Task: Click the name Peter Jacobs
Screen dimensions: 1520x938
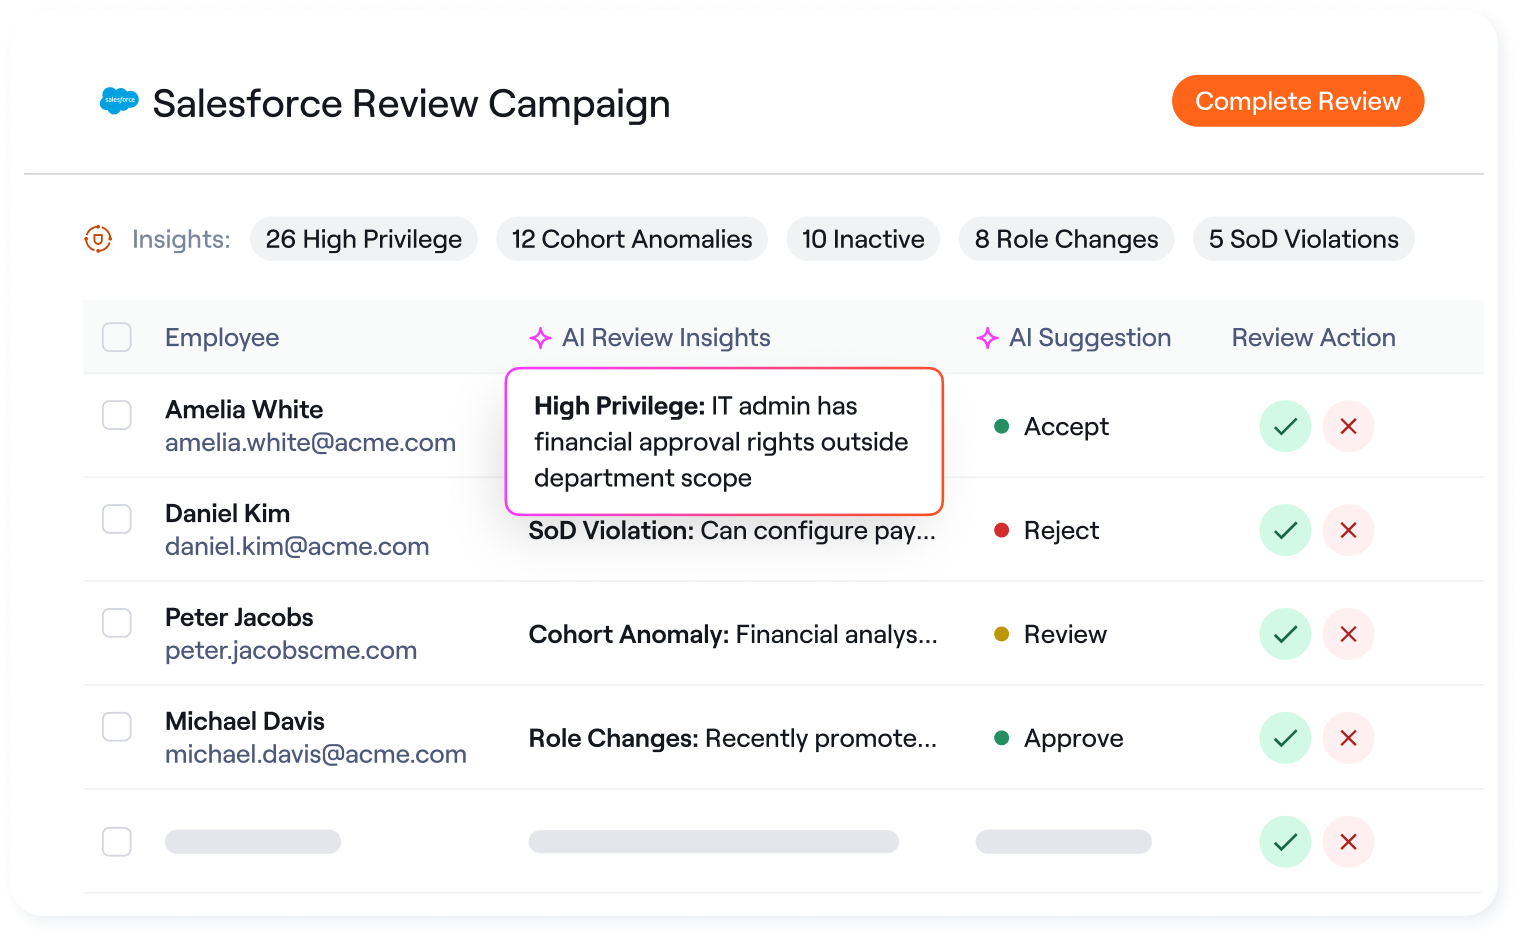Action: 239,618
